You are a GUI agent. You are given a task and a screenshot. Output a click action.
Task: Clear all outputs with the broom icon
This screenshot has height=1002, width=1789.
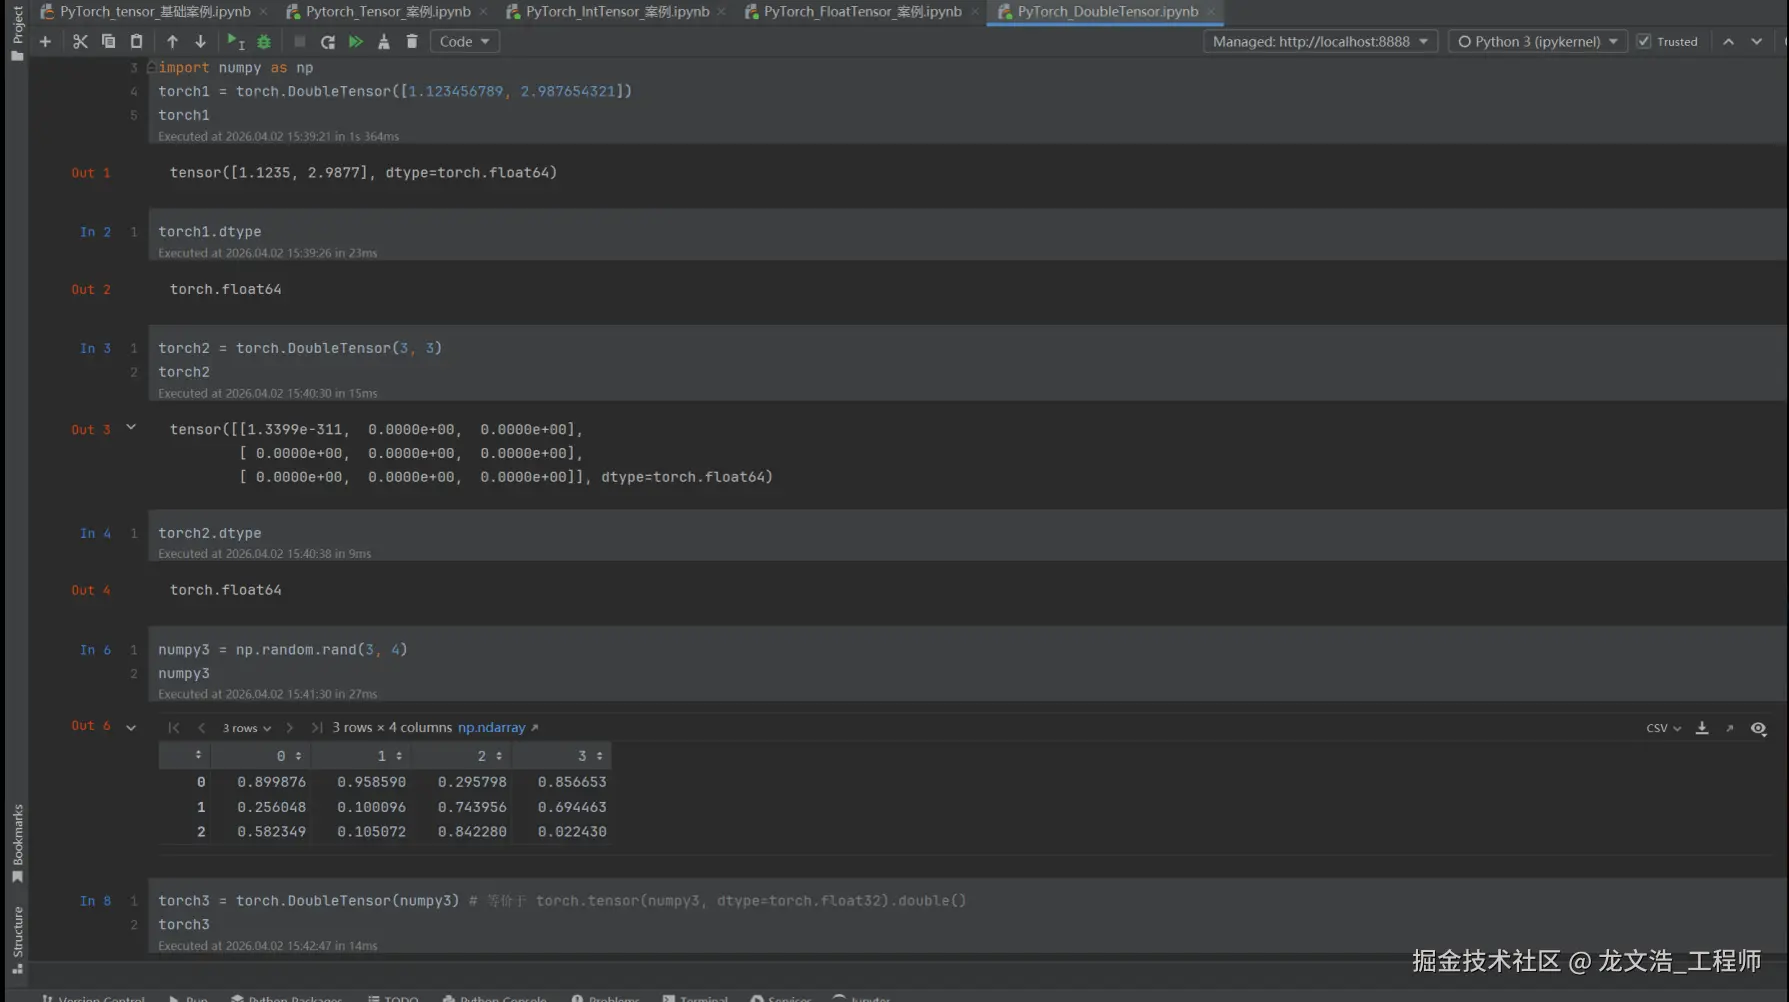pyautogui.click(x=383, y=41)
